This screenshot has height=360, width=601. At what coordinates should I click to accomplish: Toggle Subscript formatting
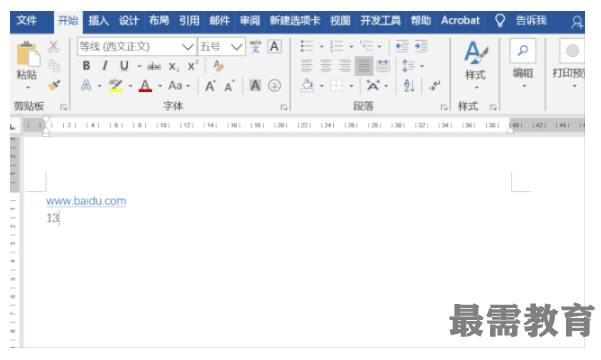[174, 67]
